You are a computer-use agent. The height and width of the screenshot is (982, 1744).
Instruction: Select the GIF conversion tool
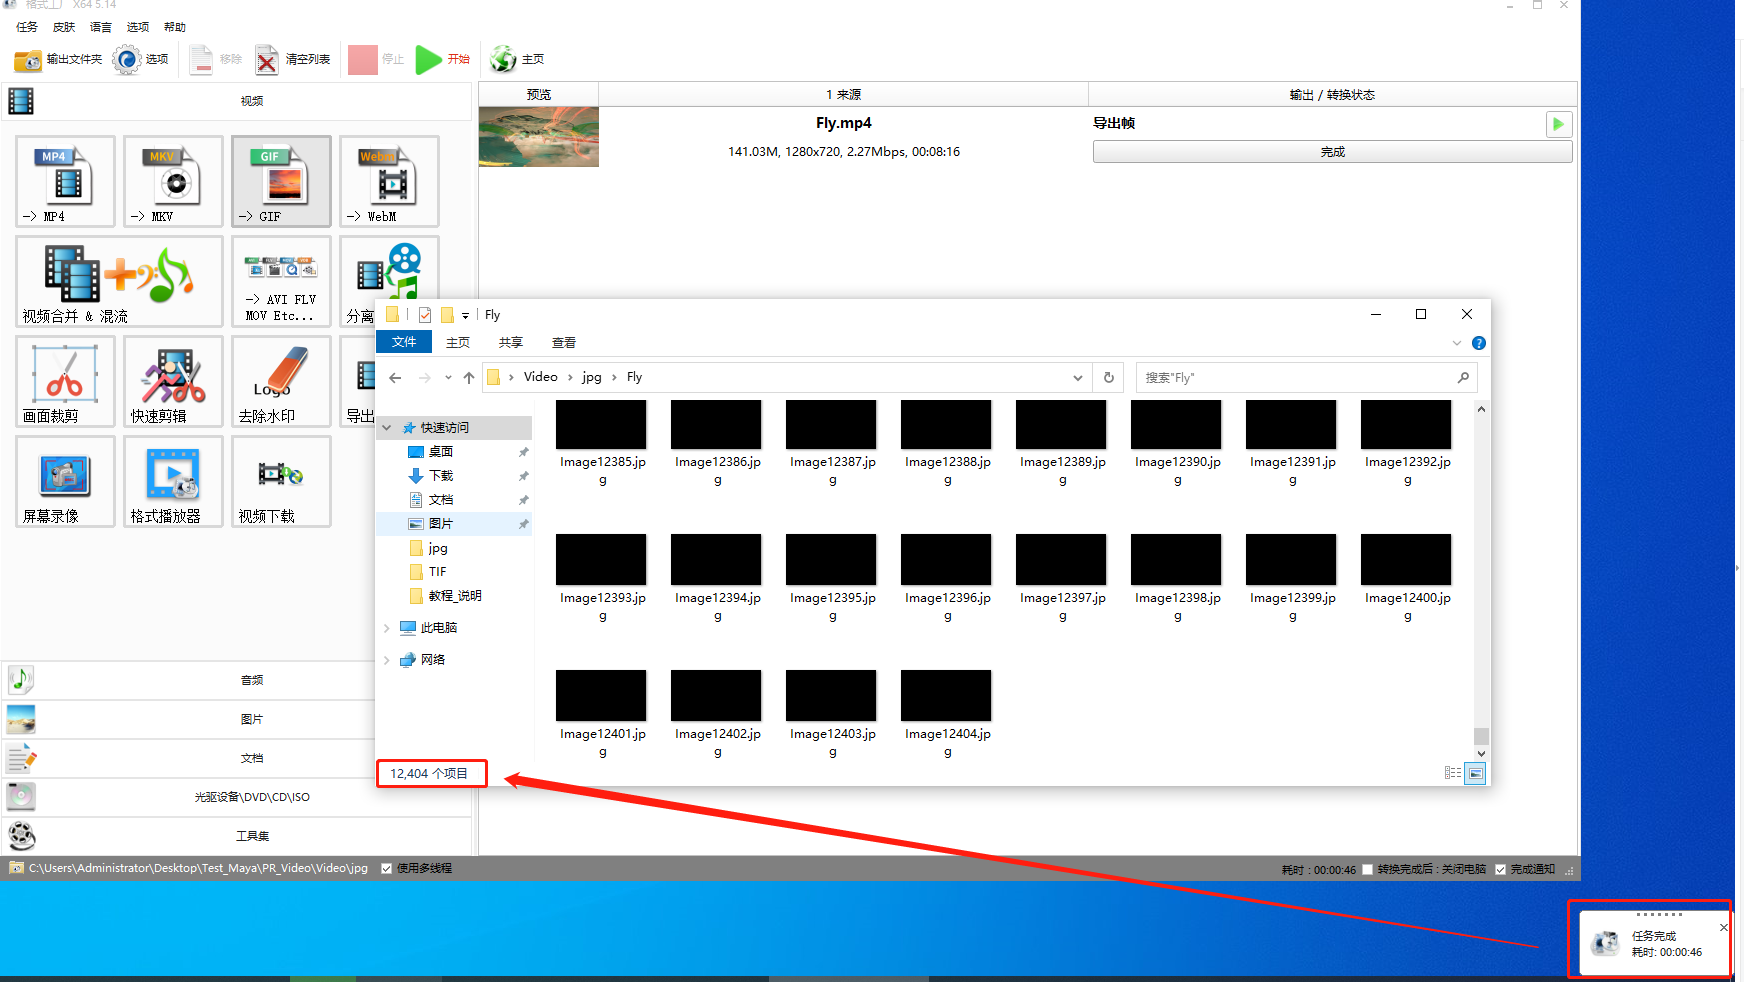tap(282, 181)
